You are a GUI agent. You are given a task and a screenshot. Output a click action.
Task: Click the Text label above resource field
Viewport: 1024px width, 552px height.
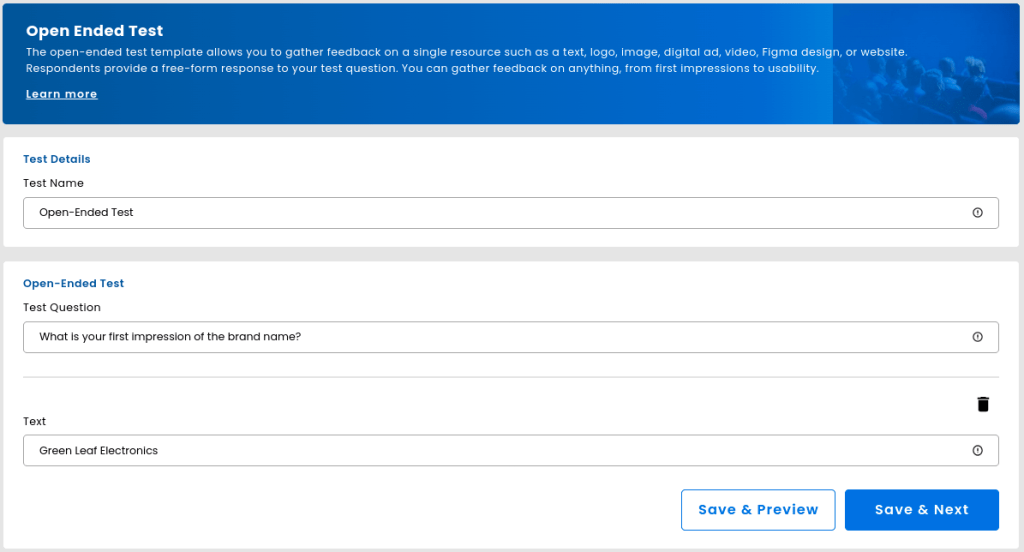pos(35,421)
